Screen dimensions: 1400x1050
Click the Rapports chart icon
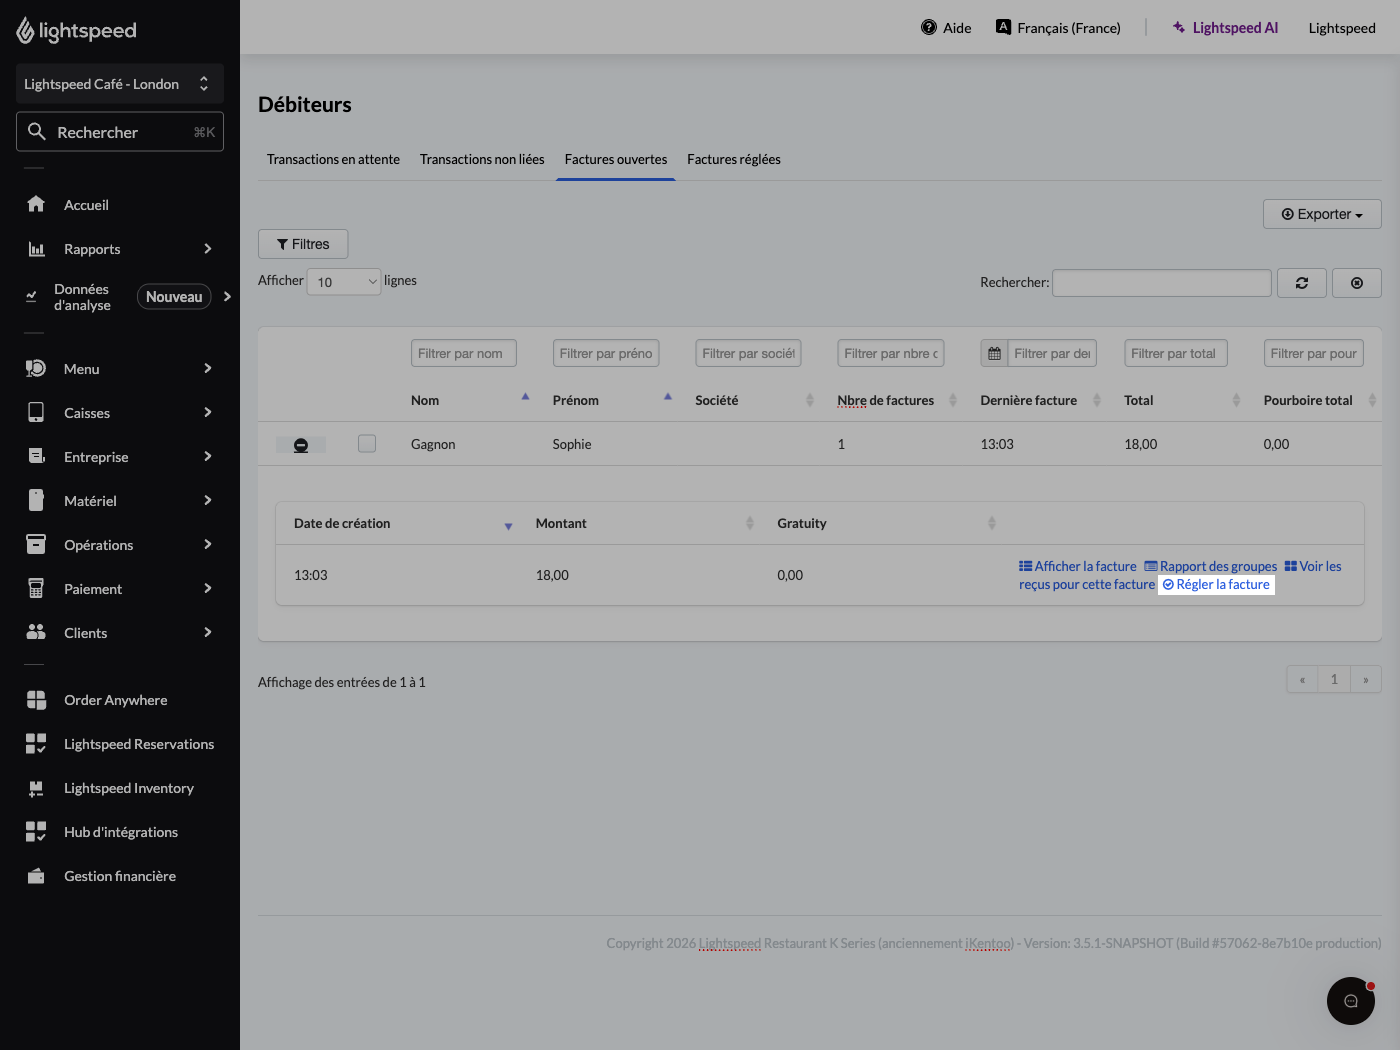click(x=36, y=249)
